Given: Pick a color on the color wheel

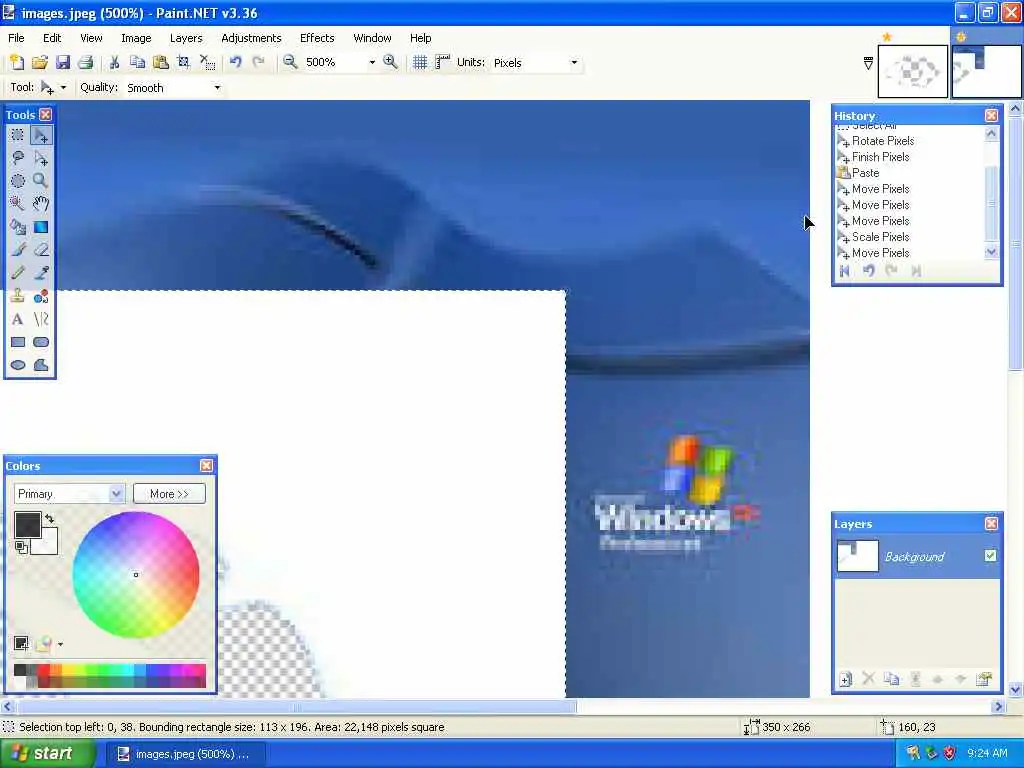Looking at the screenshot, I should (136, 575).
